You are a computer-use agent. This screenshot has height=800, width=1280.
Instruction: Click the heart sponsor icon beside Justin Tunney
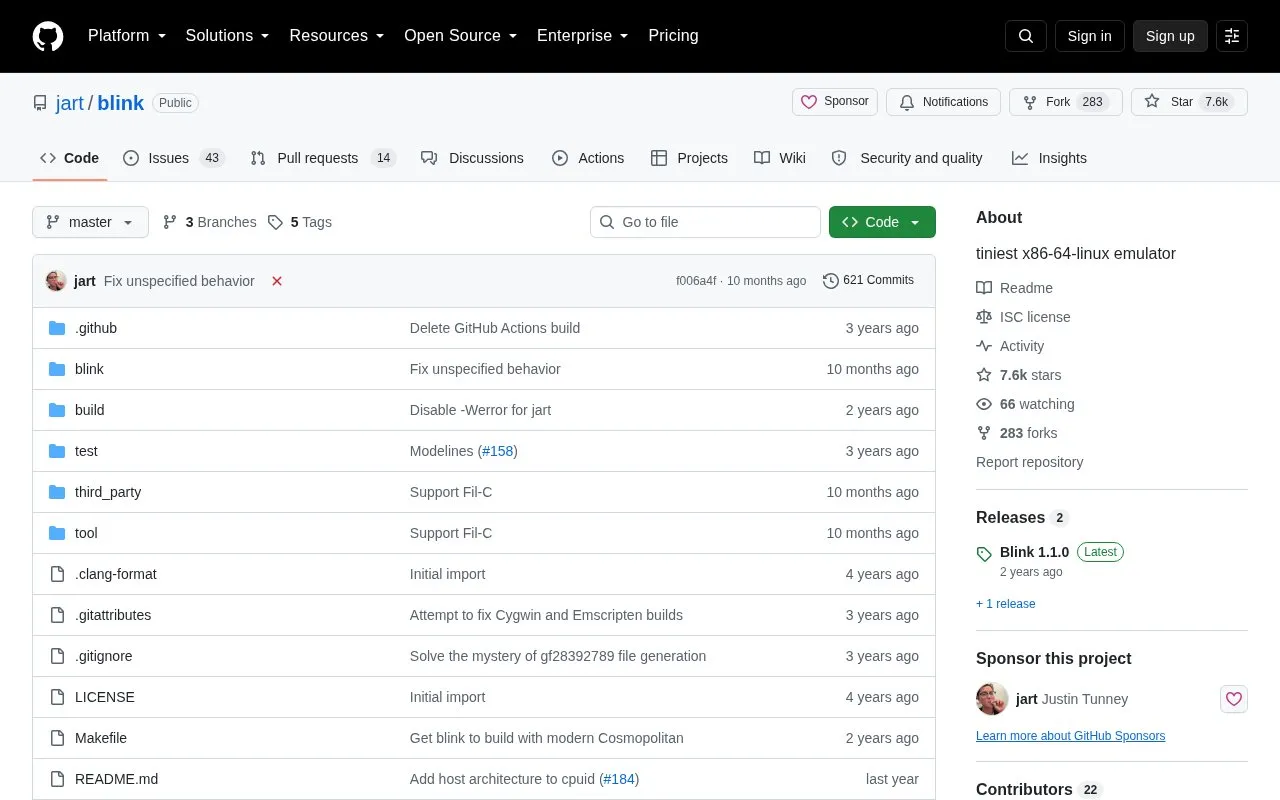pos(1234,699)
